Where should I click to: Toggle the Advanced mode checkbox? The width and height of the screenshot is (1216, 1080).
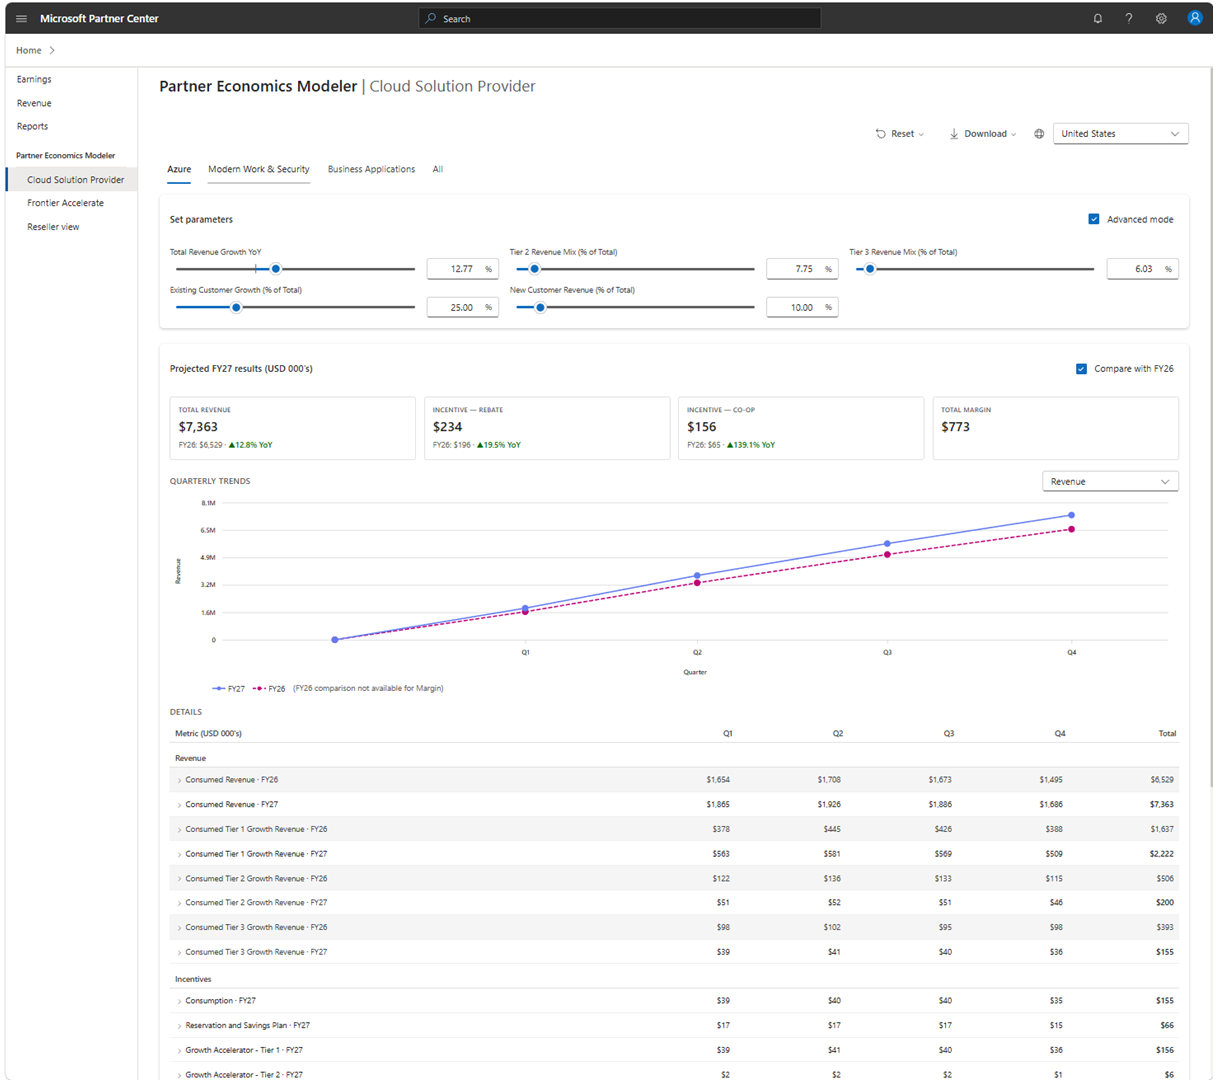pyautogui.click(x=1094, y=219)
